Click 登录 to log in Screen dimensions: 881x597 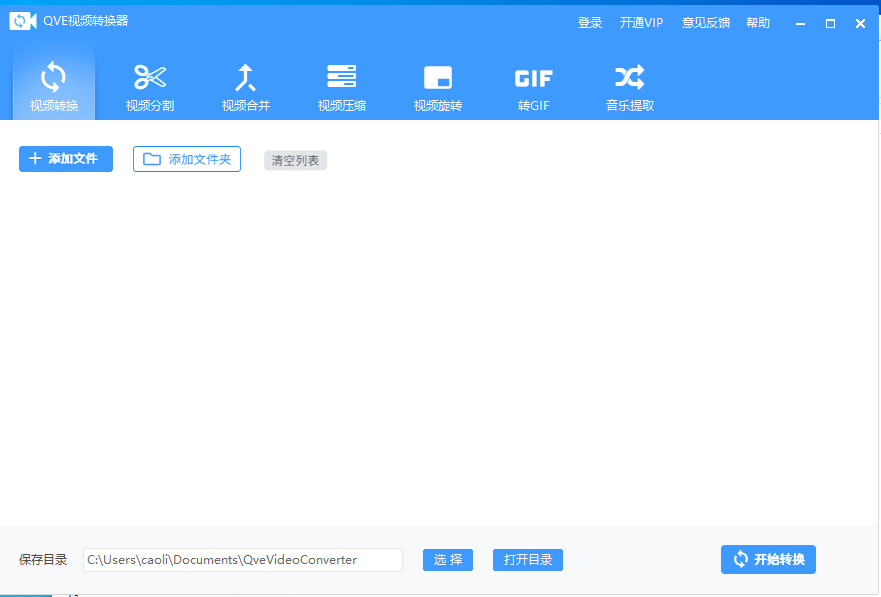tap(590, 22)
